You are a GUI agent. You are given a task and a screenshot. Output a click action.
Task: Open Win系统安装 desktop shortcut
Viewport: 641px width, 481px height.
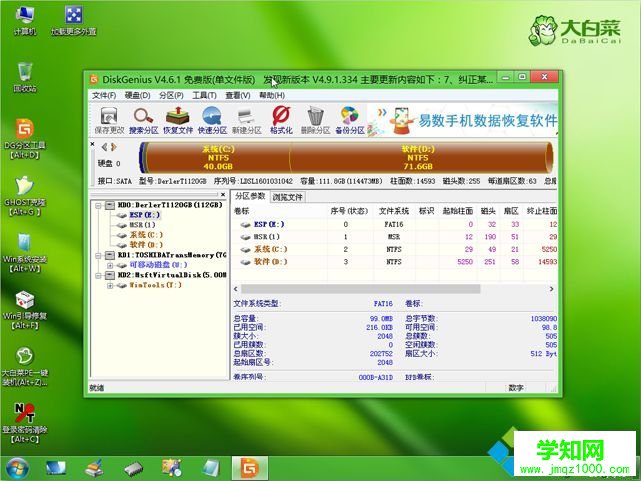pos(25,253)
